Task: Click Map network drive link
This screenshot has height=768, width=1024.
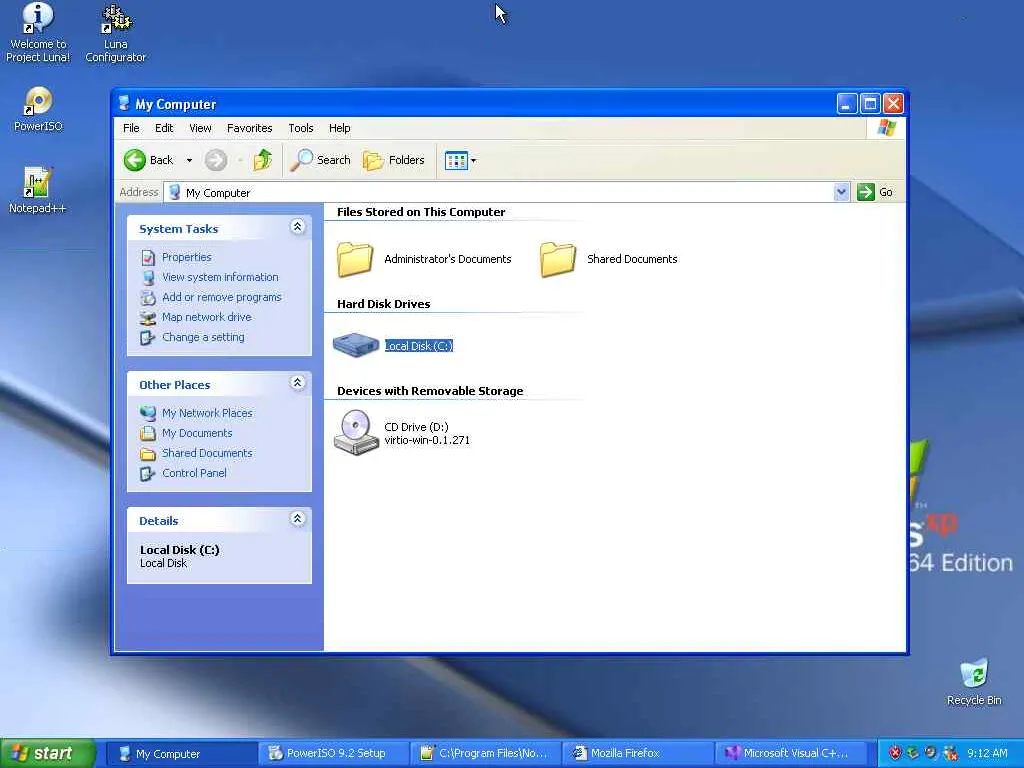Action: pyautogui.click(x=206, y=317)
